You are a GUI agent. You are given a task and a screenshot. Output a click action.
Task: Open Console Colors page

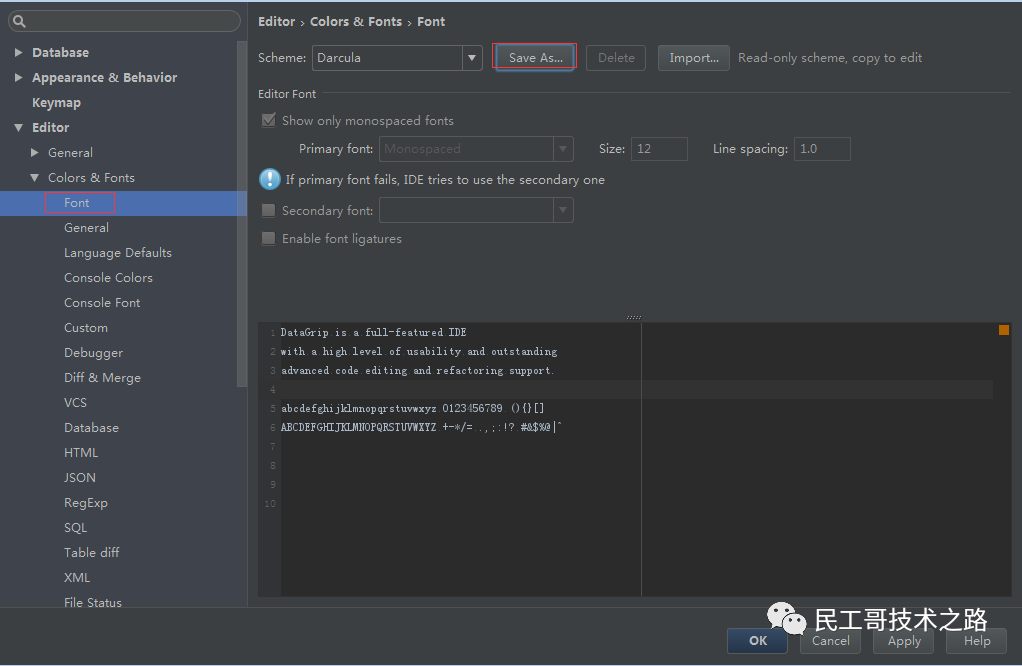click(x=108, y=278)
